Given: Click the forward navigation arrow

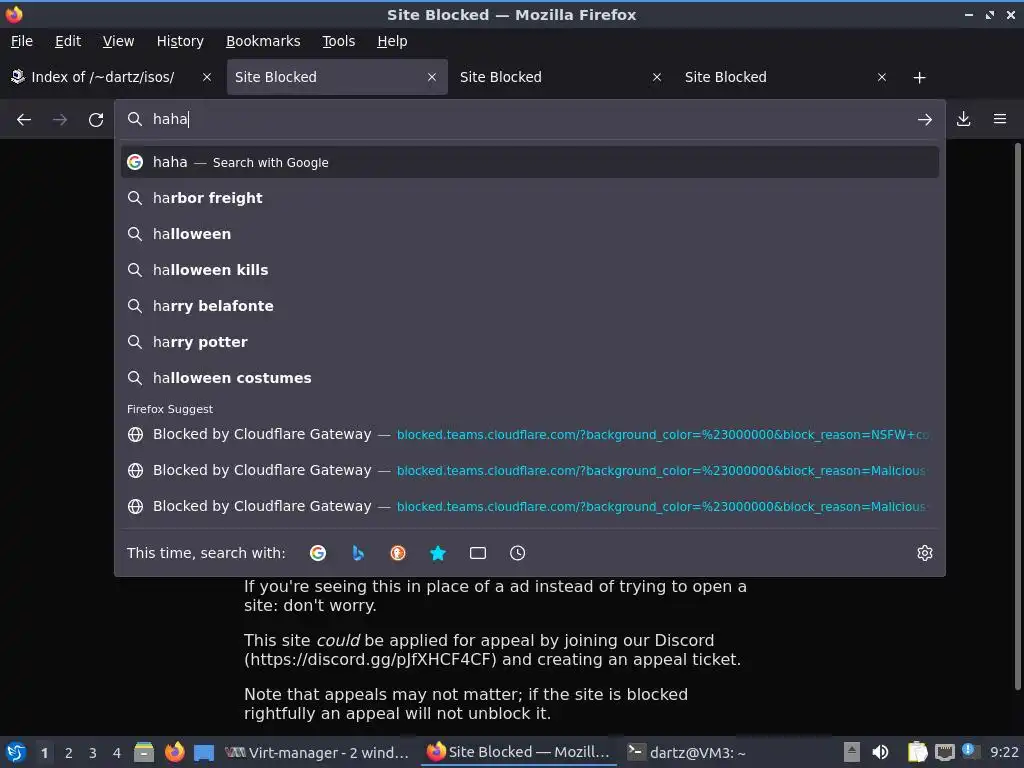Looking at the screenshot, I should click(59, 120).
